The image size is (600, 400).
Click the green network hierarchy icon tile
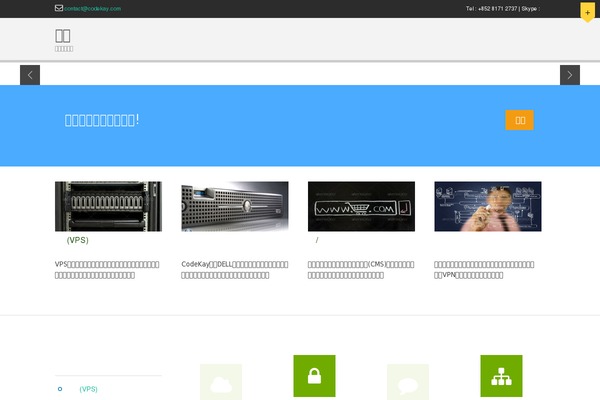[501, 376]
